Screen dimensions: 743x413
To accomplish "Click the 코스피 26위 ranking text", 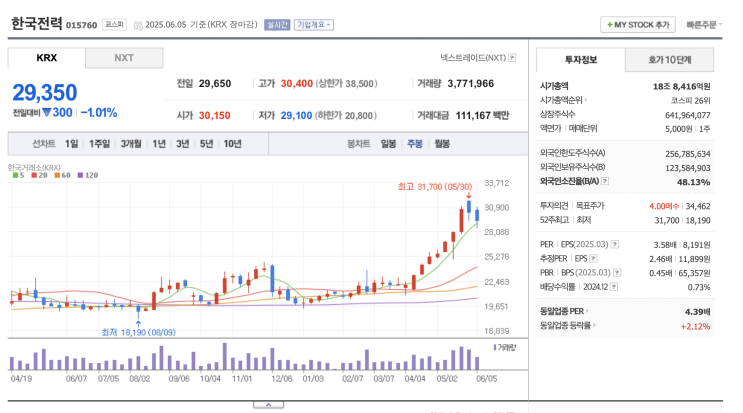I will 690,100.
